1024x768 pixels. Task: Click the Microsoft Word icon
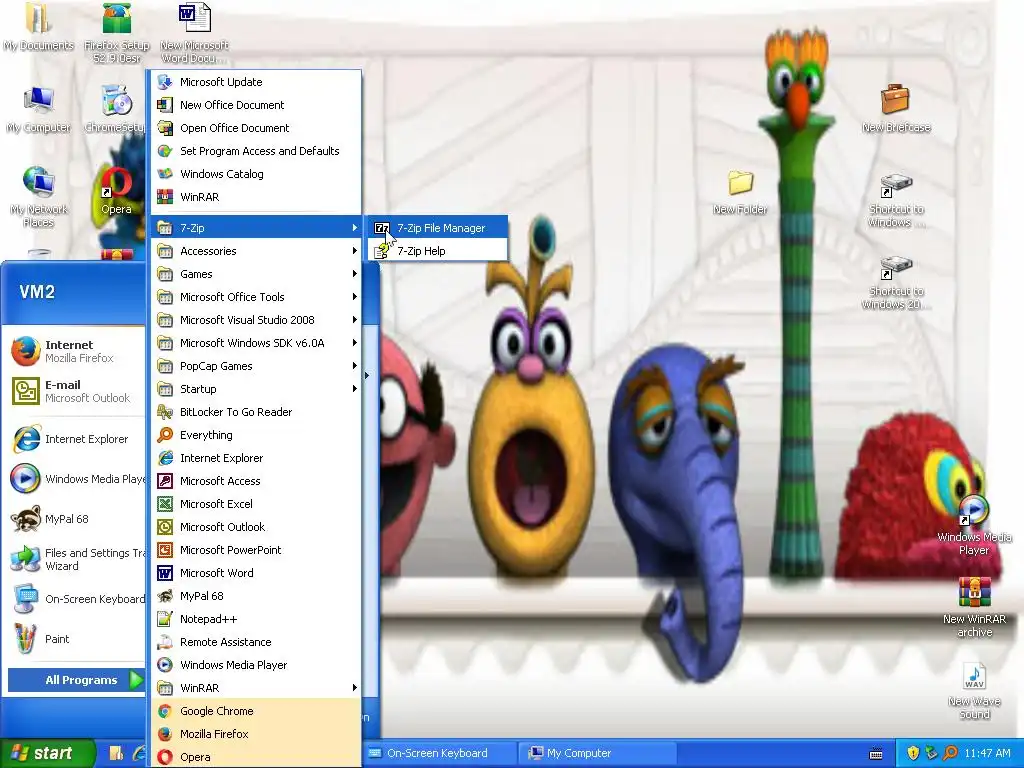pyautogui.click(x=165, y=573)
